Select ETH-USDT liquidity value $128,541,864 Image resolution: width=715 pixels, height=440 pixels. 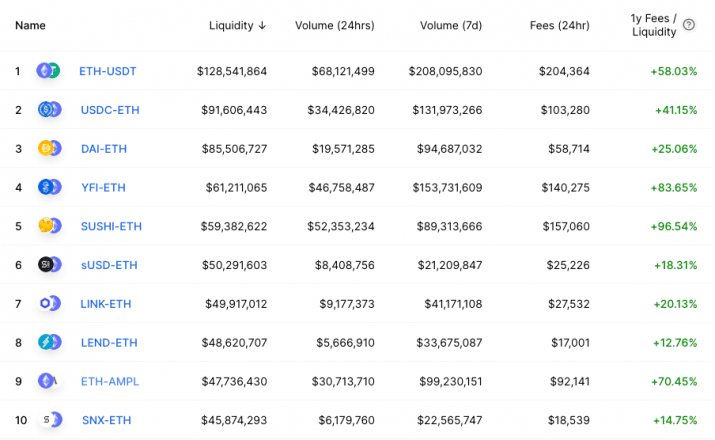pyautogui.click(x=232, y=71)
